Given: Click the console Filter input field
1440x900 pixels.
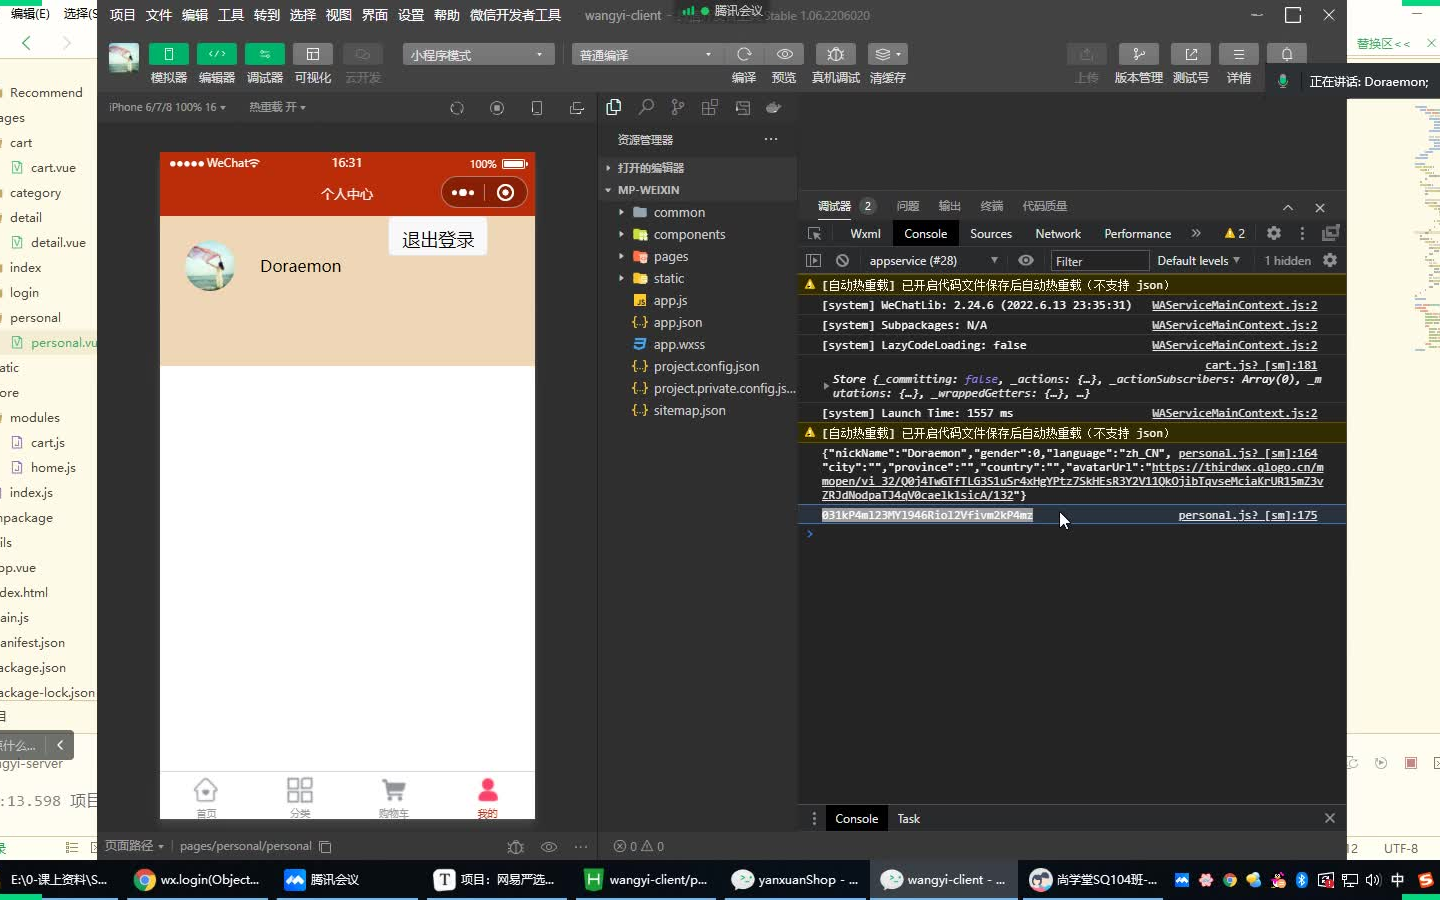Looking at the screenshot, I should 1098,261.
